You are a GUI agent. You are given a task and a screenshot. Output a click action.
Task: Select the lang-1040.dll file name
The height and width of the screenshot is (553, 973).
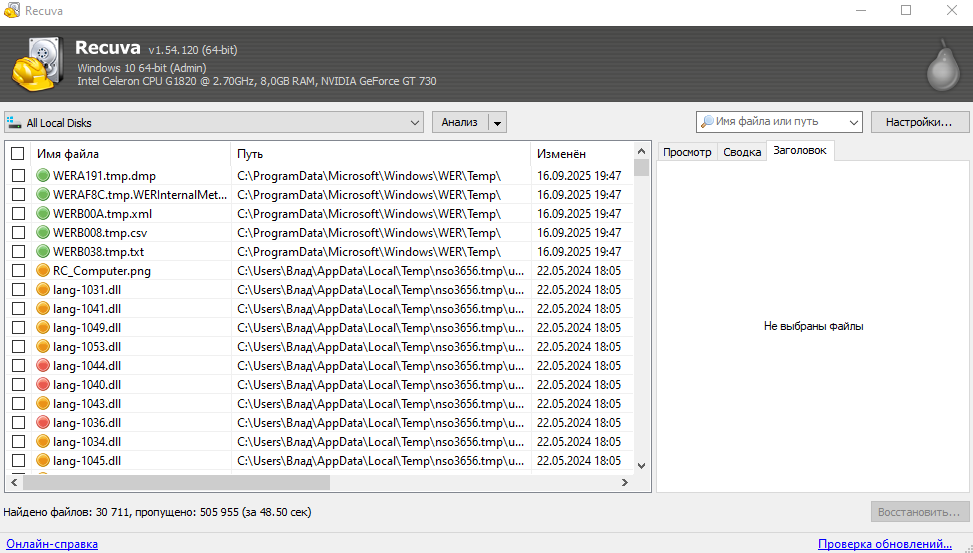click(87, 385)
